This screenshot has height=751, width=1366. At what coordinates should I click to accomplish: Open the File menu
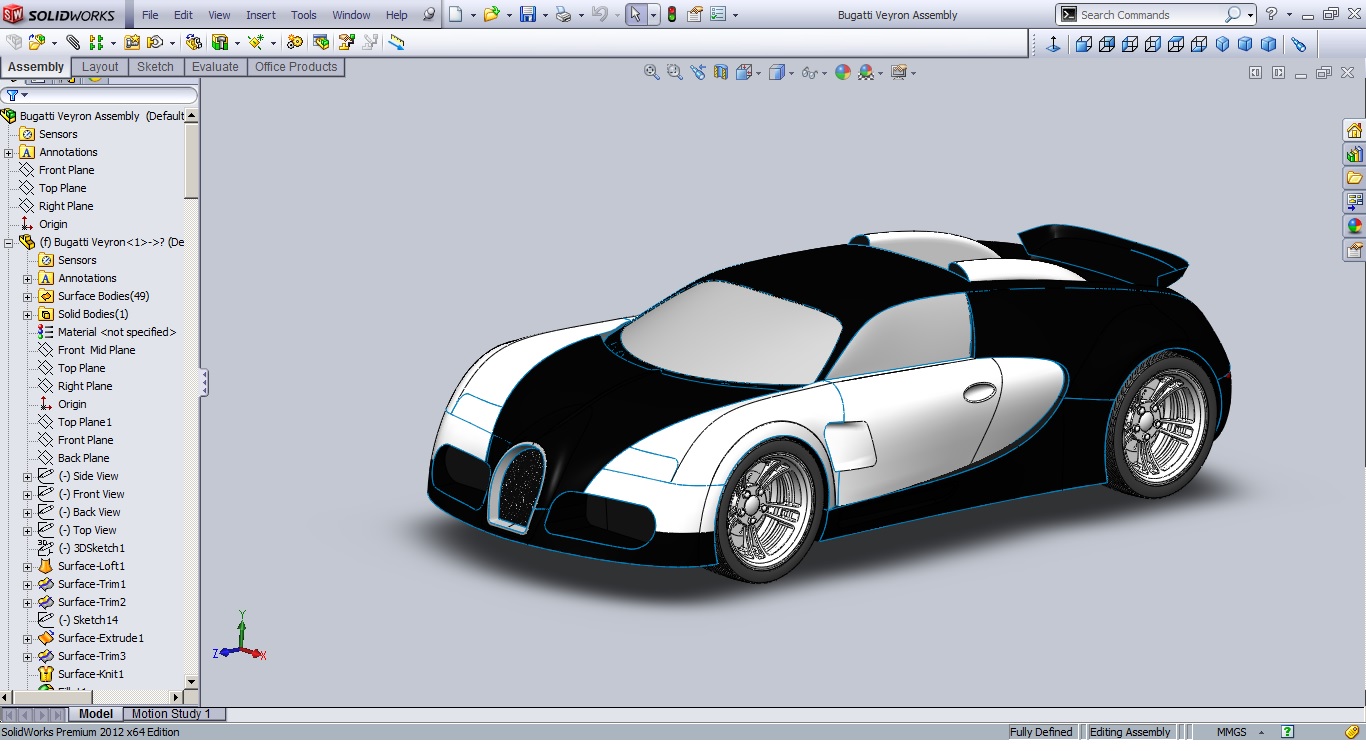point(150,15)
